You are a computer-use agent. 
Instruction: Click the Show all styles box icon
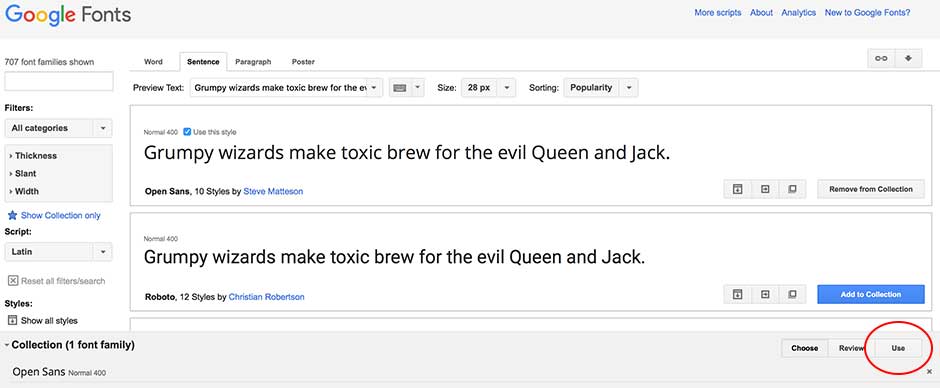pyautogui.click(x=13, y=320)
